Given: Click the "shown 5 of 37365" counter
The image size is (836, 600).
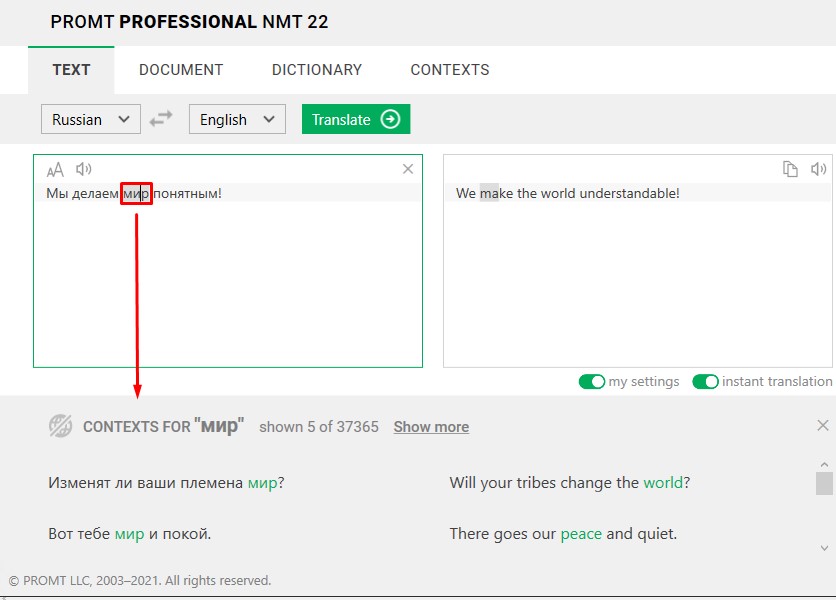Looking at the screenshot, I should click(x=319, y=427).
